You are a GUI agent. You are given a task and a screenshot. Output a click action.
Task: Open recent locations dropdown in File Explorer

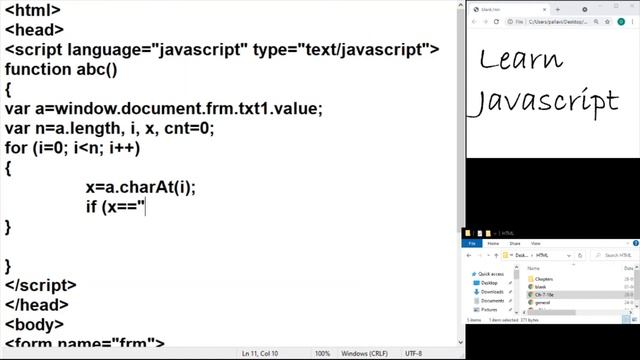click(488, 255)
